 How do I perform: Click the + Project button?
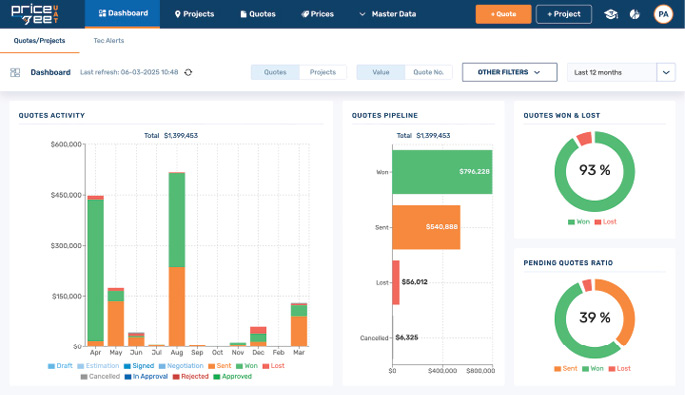pos(564,14)
